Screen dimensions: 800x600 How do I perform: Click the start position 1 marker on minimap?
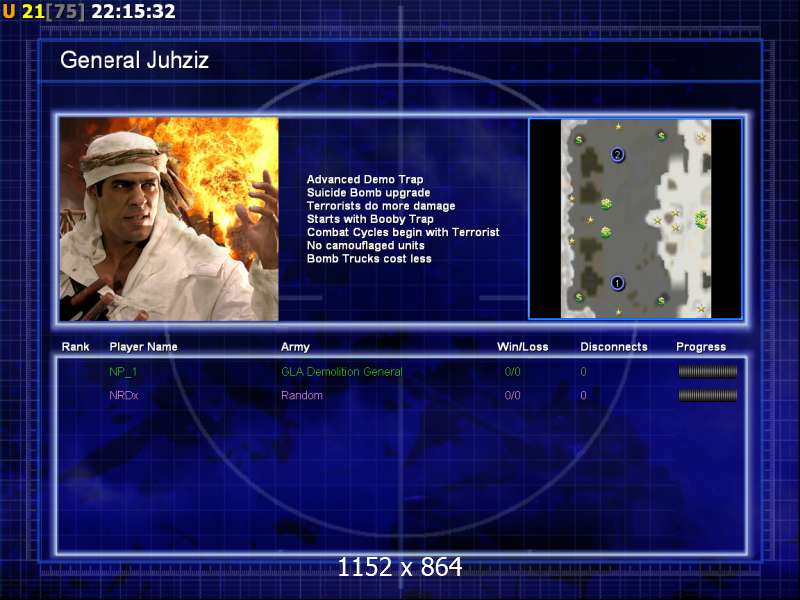pyautogui.click(x=617, y=283)
